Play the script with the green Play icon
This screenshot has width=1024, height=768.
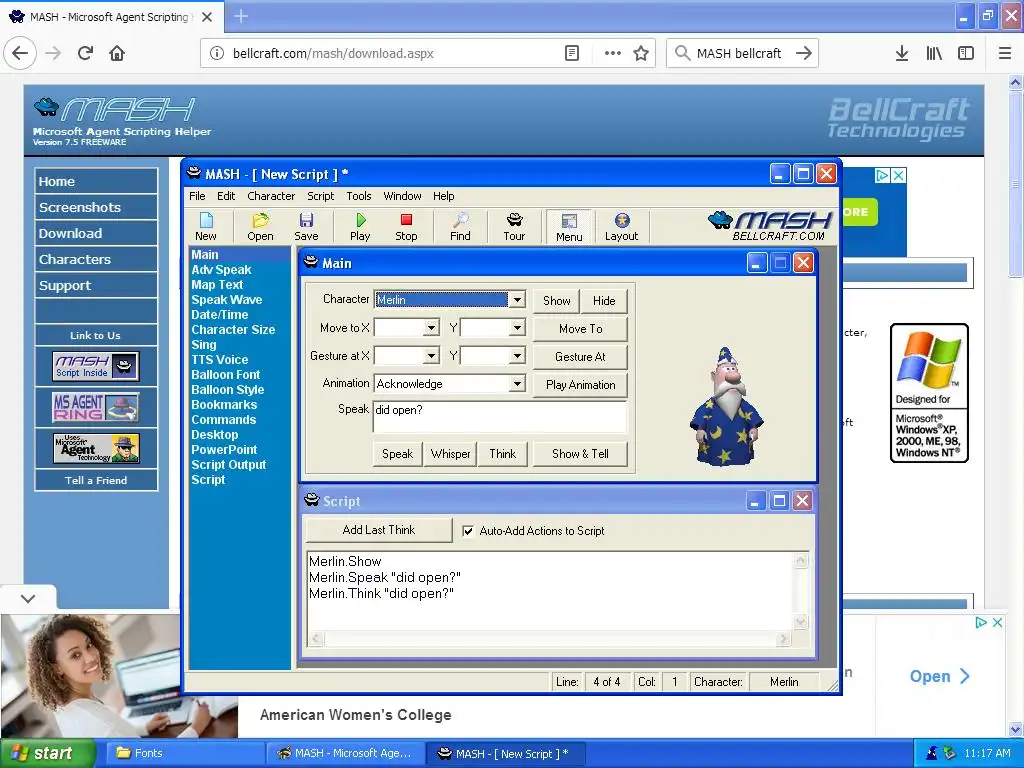(x=360, y=227)
